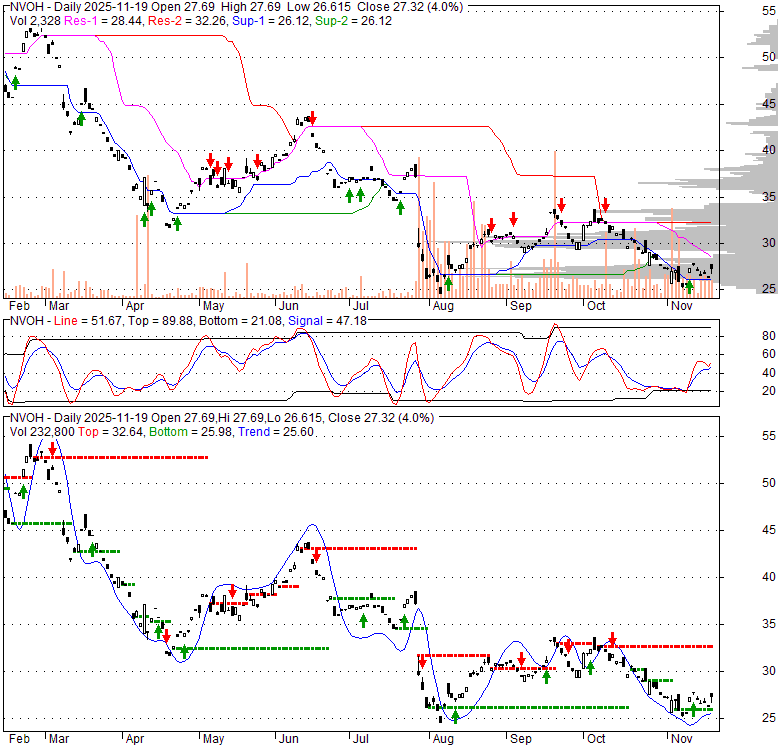Click the green arrow in early August on the bottom chart
Viewport: 780px width, 745px height.
[455, 715]
